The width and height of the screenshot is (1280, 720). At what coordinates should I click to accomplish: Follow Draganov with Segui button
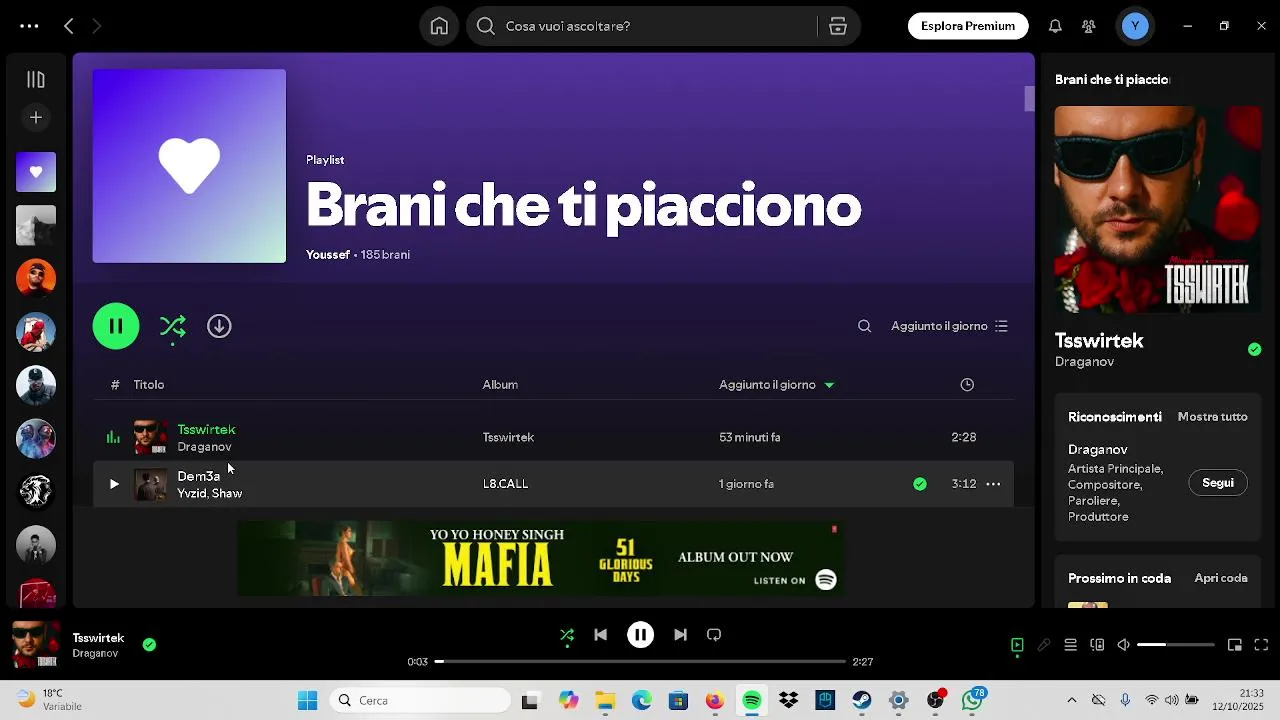click(1218, 483)
